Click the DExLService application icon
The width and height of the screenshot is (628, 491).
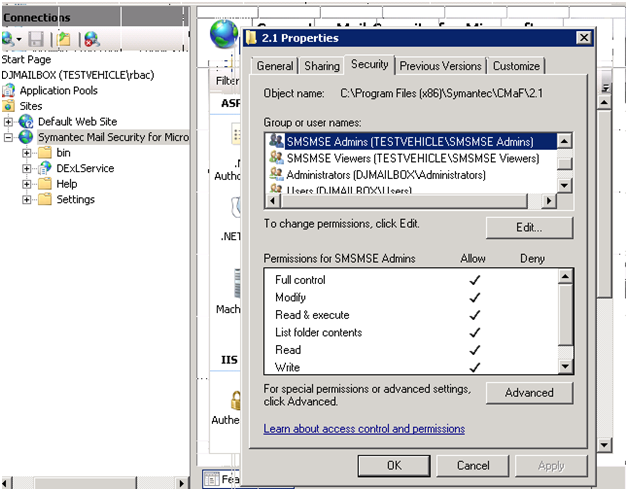pos(45,168)
